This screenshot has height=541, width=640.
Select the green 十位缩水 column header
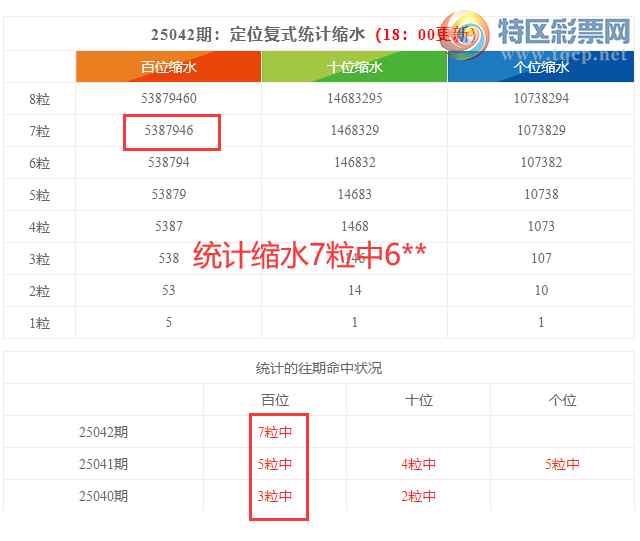(354, 67)
